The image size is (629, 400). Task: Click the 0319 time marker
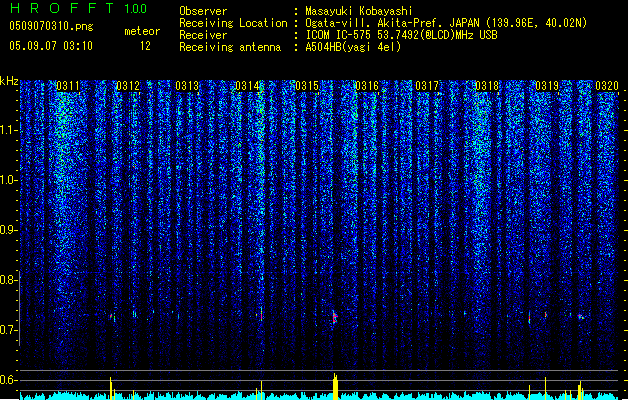coord(547,86)
